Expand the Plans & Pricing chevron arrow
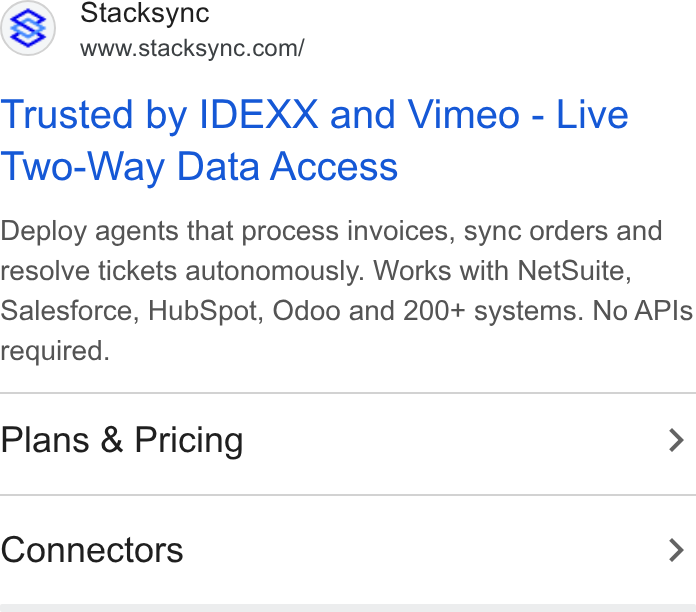696x612 pixels. click(x=676, y=440)
